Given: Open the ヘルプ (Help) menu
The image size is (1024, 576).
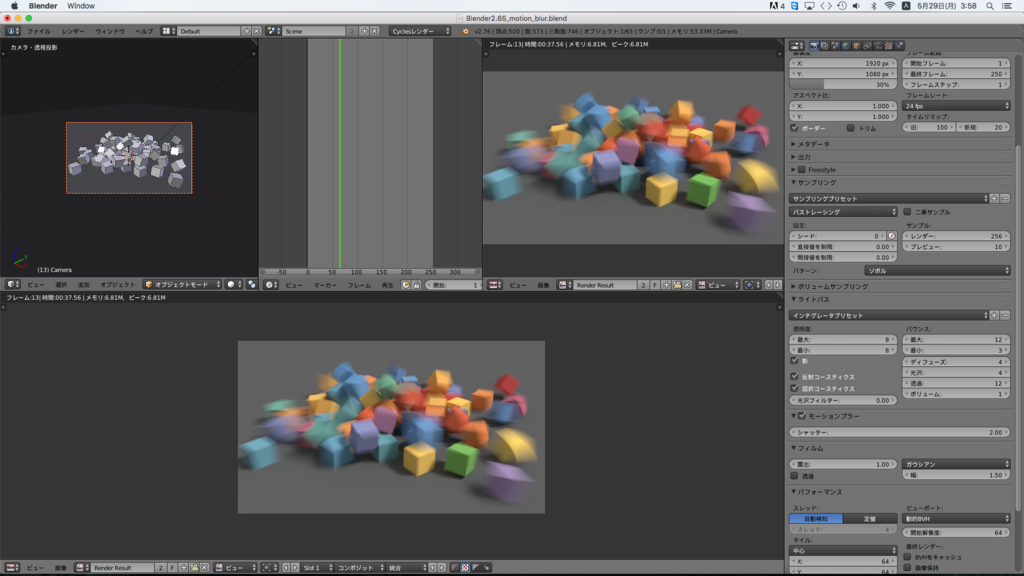Looking at the screenshot, I should click(x=144, y=31).
